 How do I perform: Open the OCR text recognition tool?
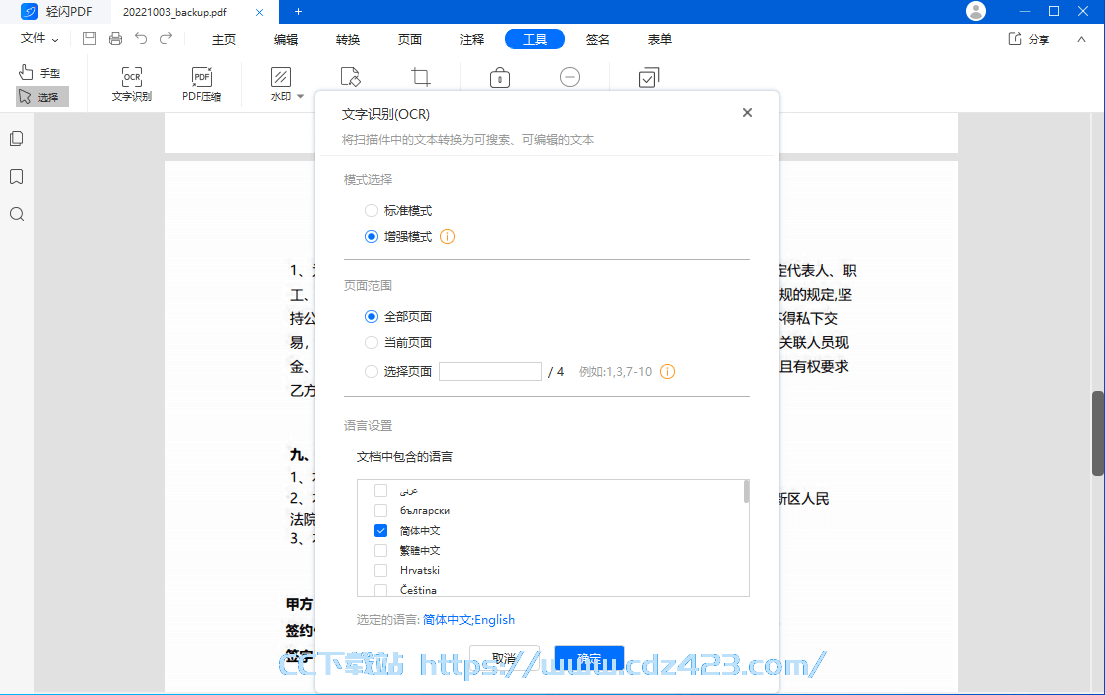[132, 85]
